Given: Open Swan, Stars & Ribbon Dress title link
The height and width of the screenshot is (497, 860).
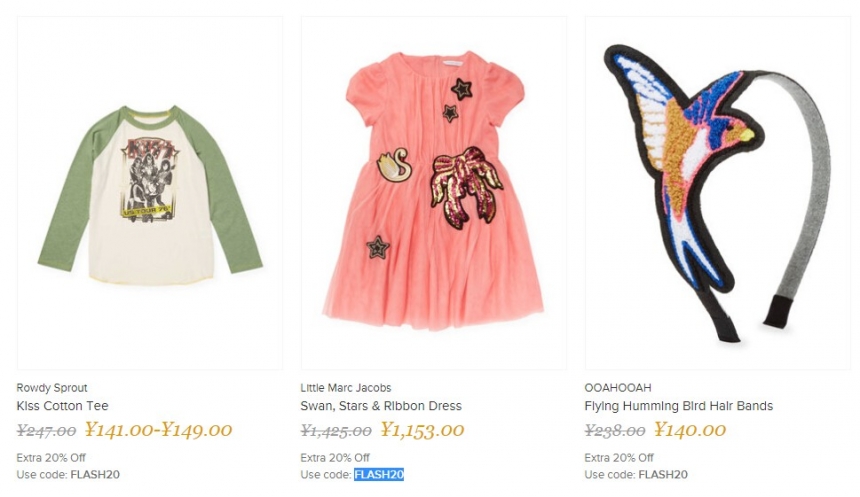Looking at the screenshot, I should coord(381,406).
